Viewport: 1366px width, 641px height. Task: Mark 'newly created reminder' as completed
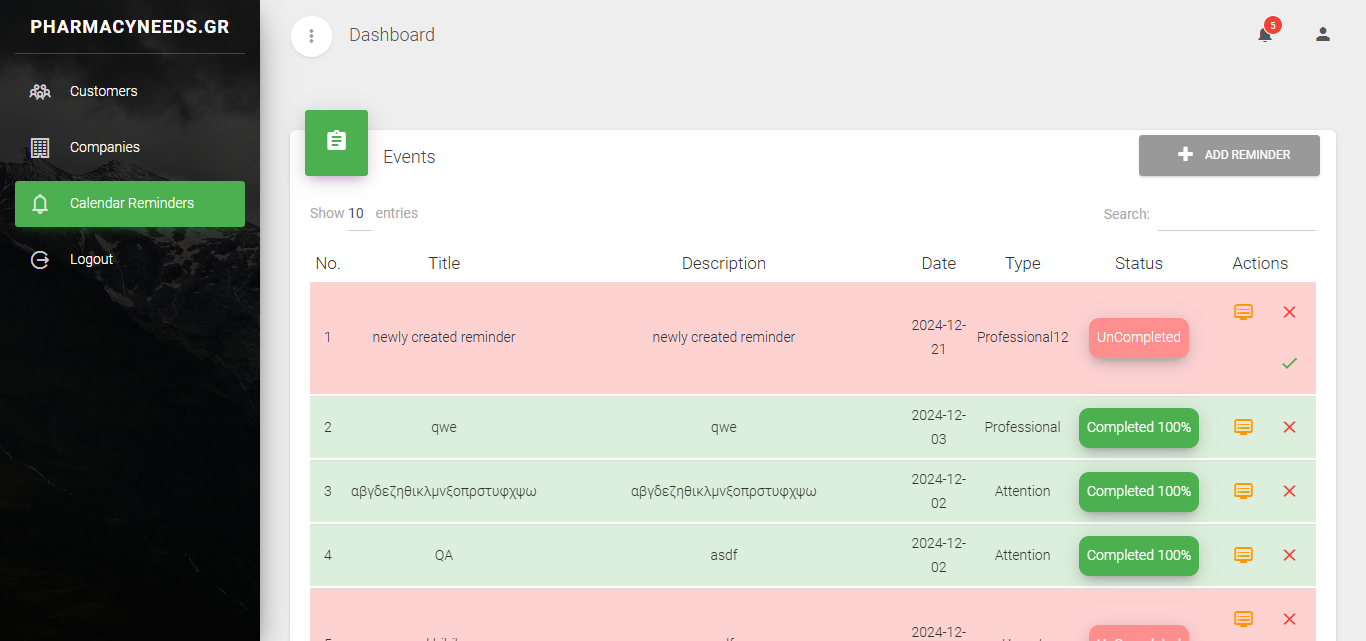click(x=1289, y=363)
